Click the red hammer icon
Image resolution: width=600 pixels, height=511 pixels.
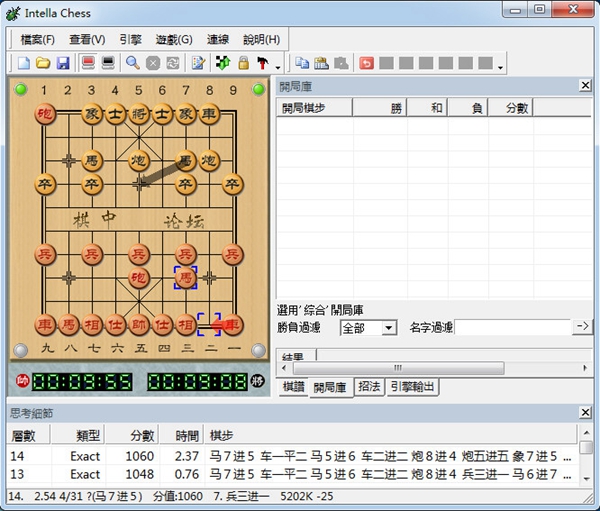coord(263,63)
